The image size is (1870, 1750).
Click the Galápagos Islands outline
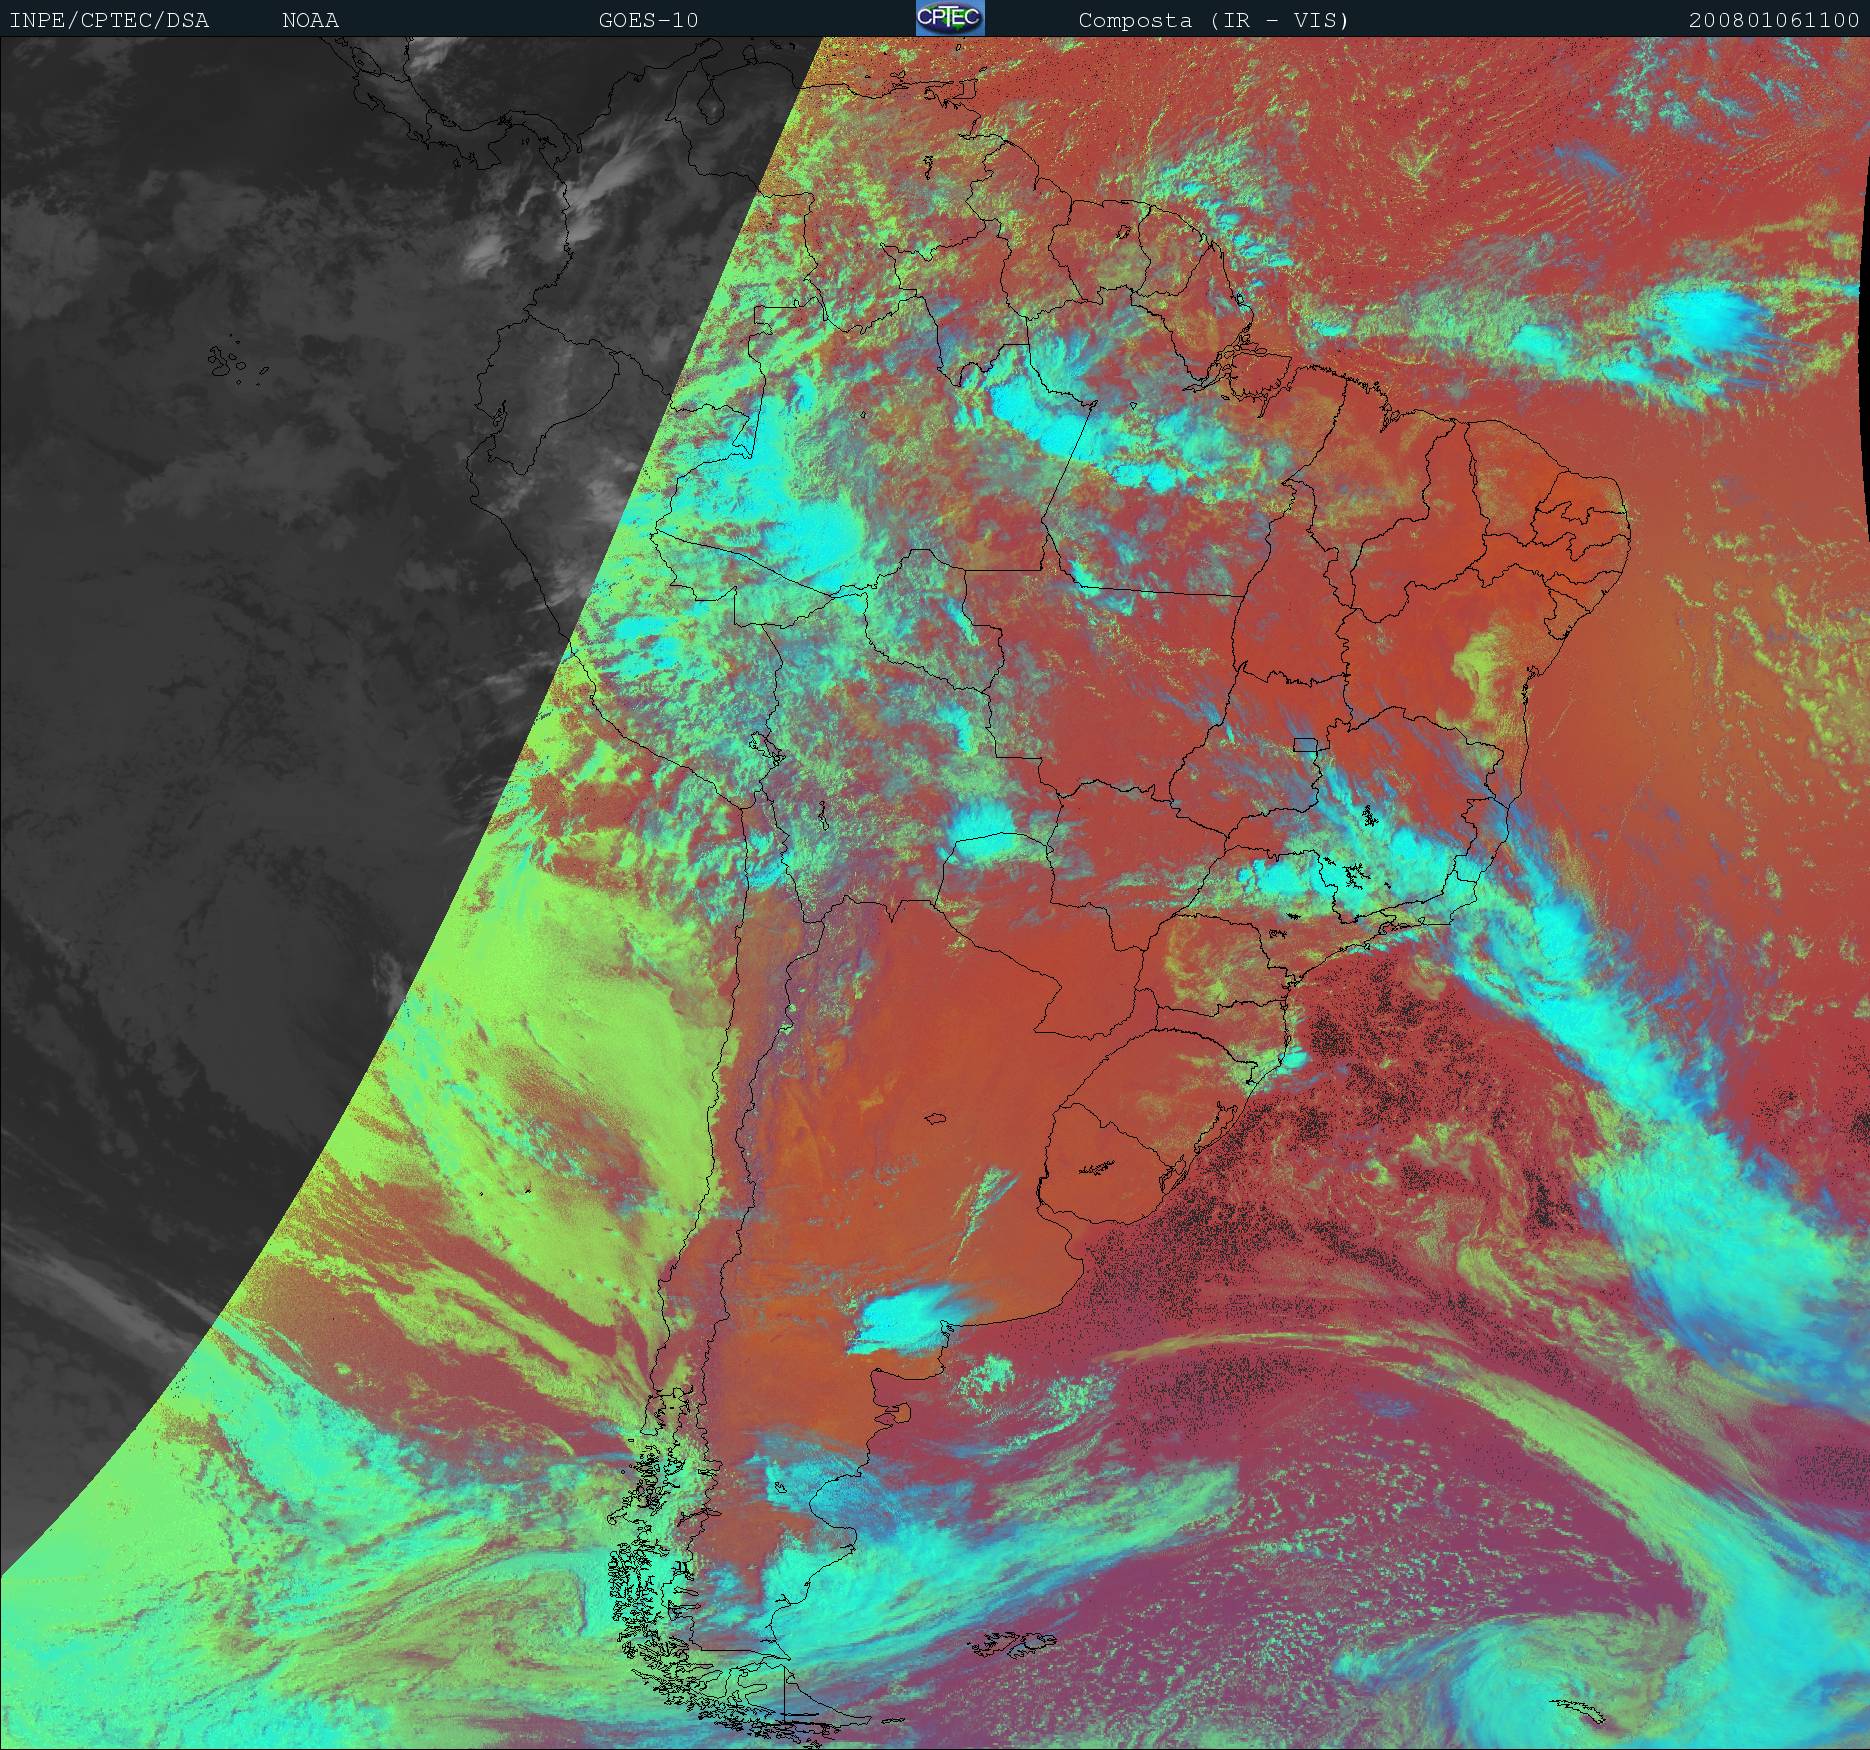[x=230, y=362]
